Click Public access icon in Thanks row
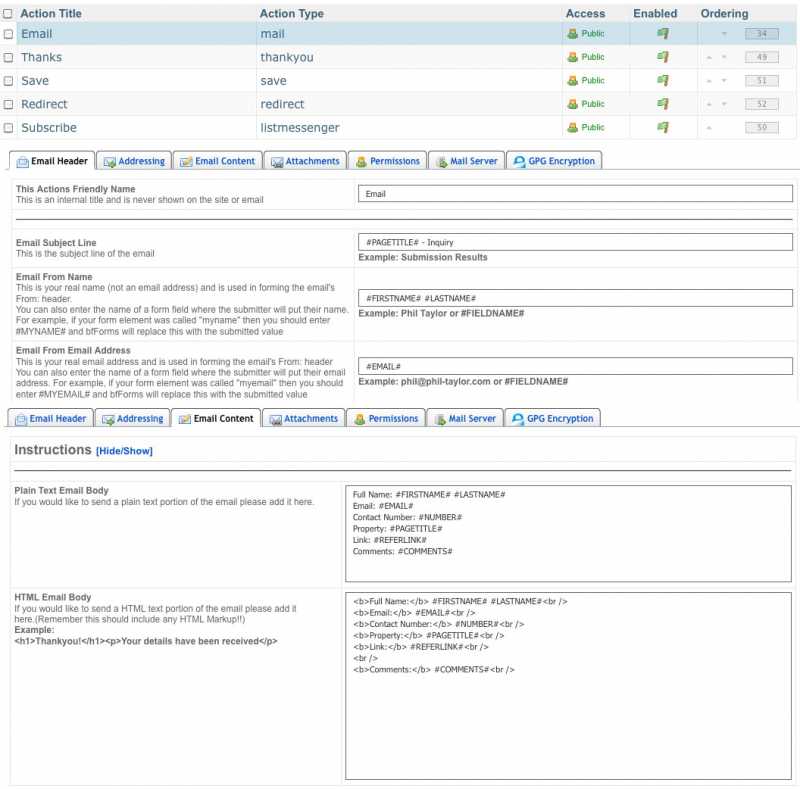The width and height of the screenshot is (800, 789). (572, 57)
